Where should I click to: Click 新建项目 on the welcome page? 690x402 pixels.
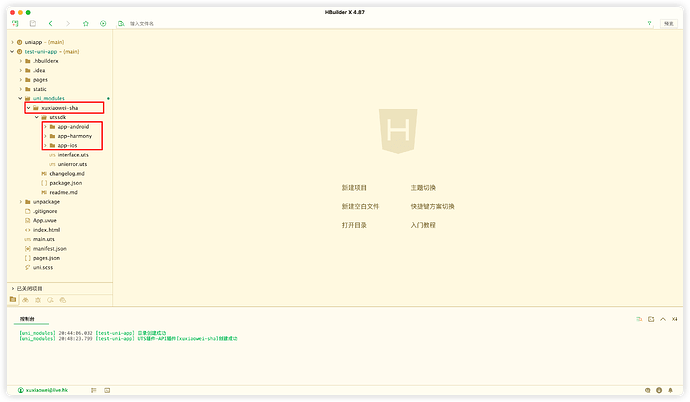click(x=354, y=187)
